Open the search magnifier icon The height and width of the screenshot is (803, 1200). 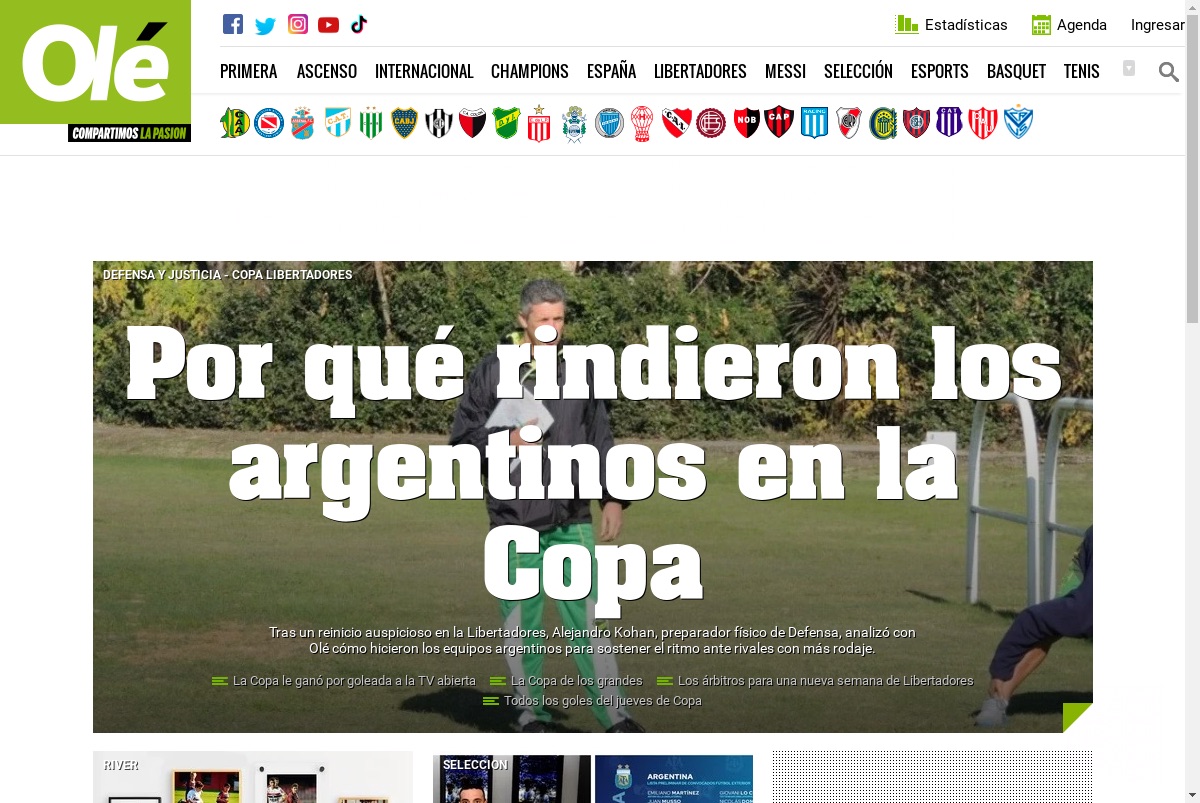[x=1168, y=71]
